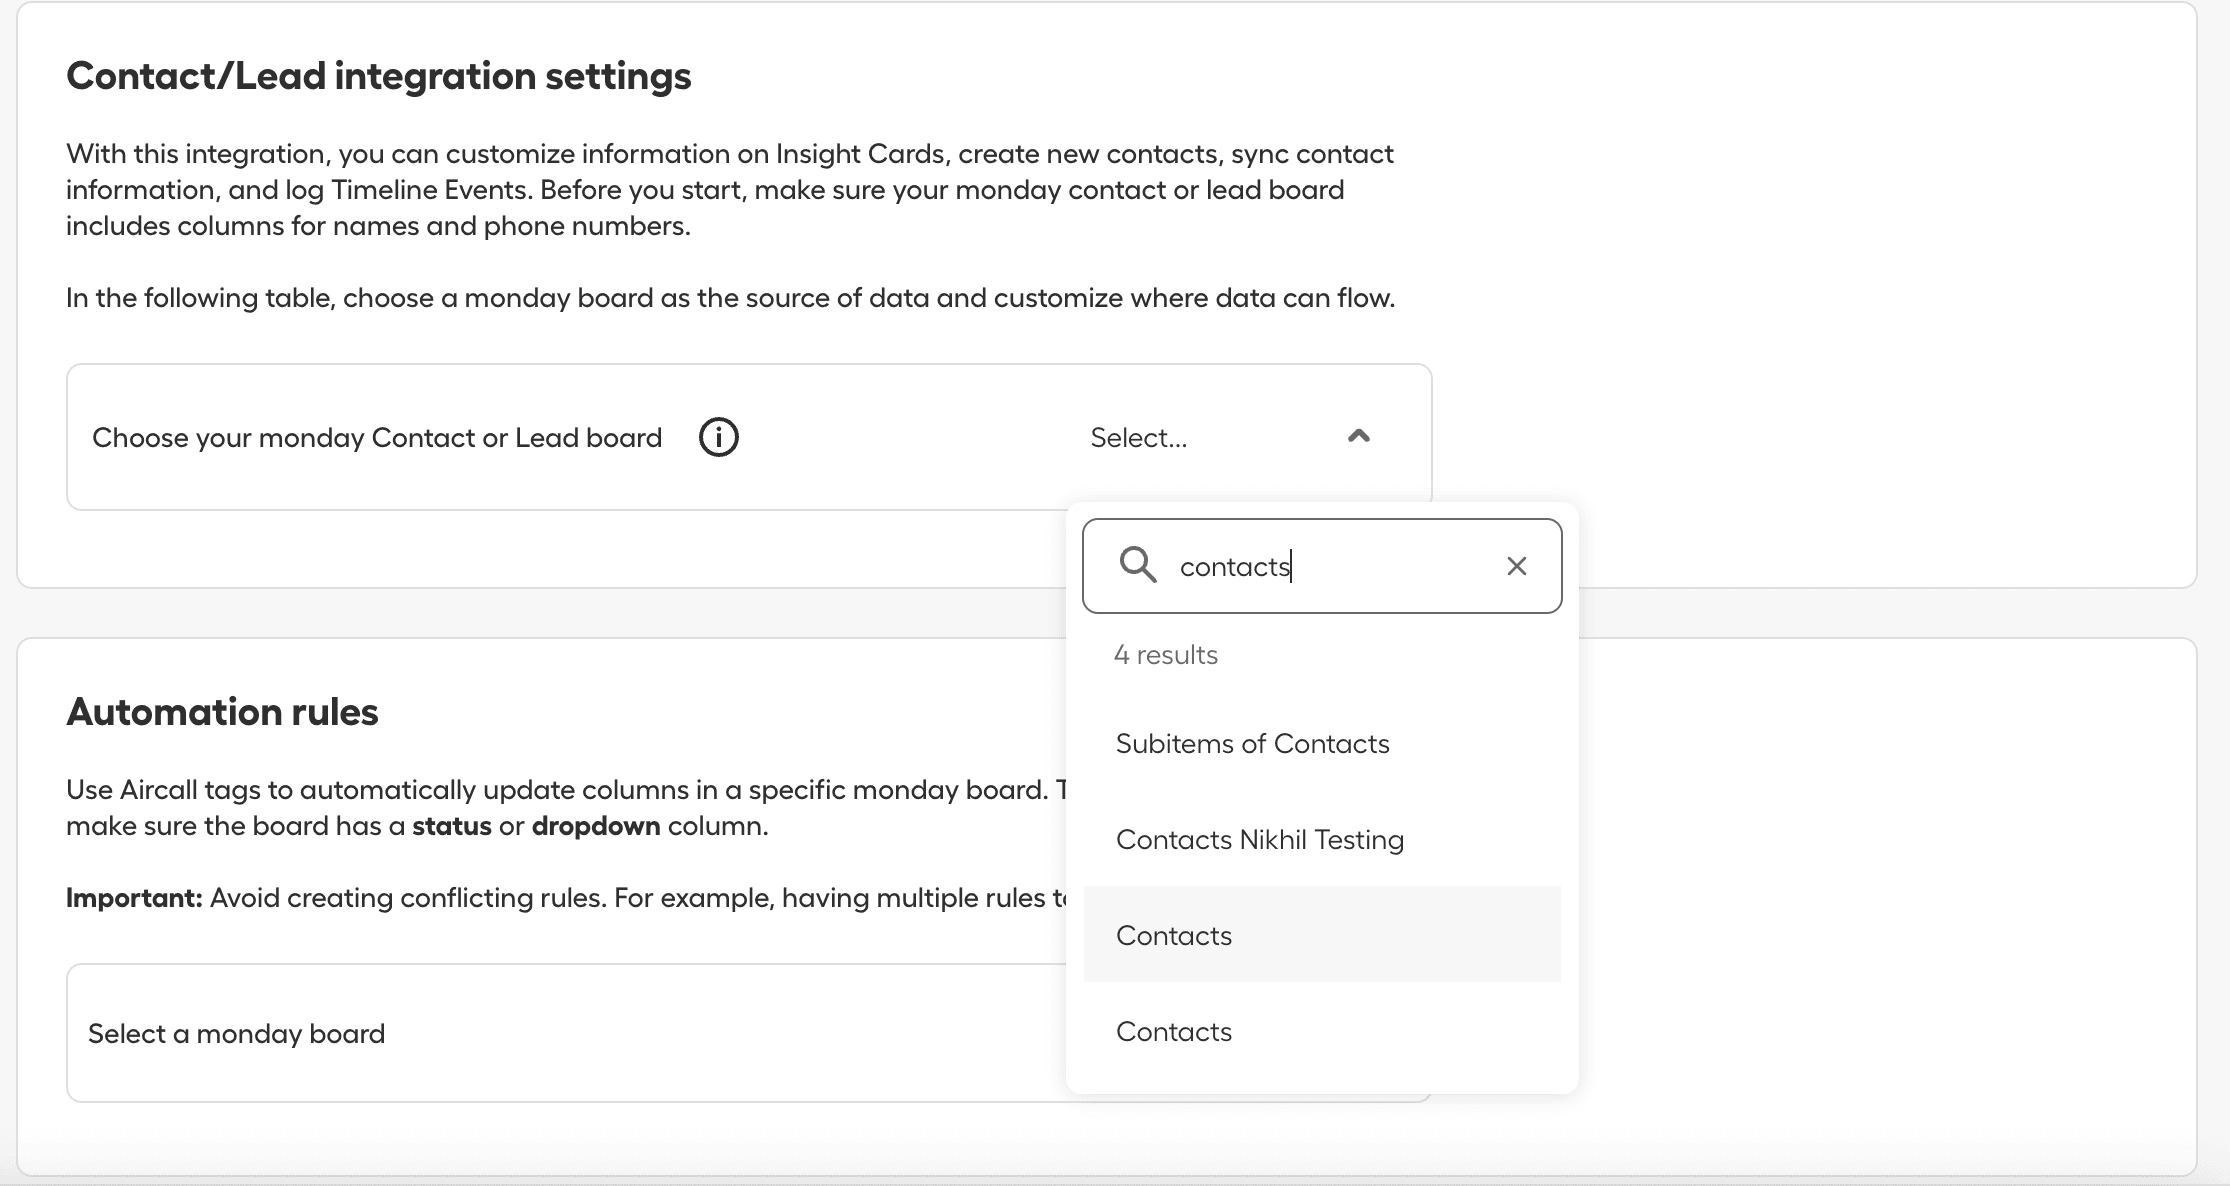Image resolution: width=2230 pixels, height=1186 pixels.
Task: Click the bold 'Important:' text
Action: click(134, 898)
